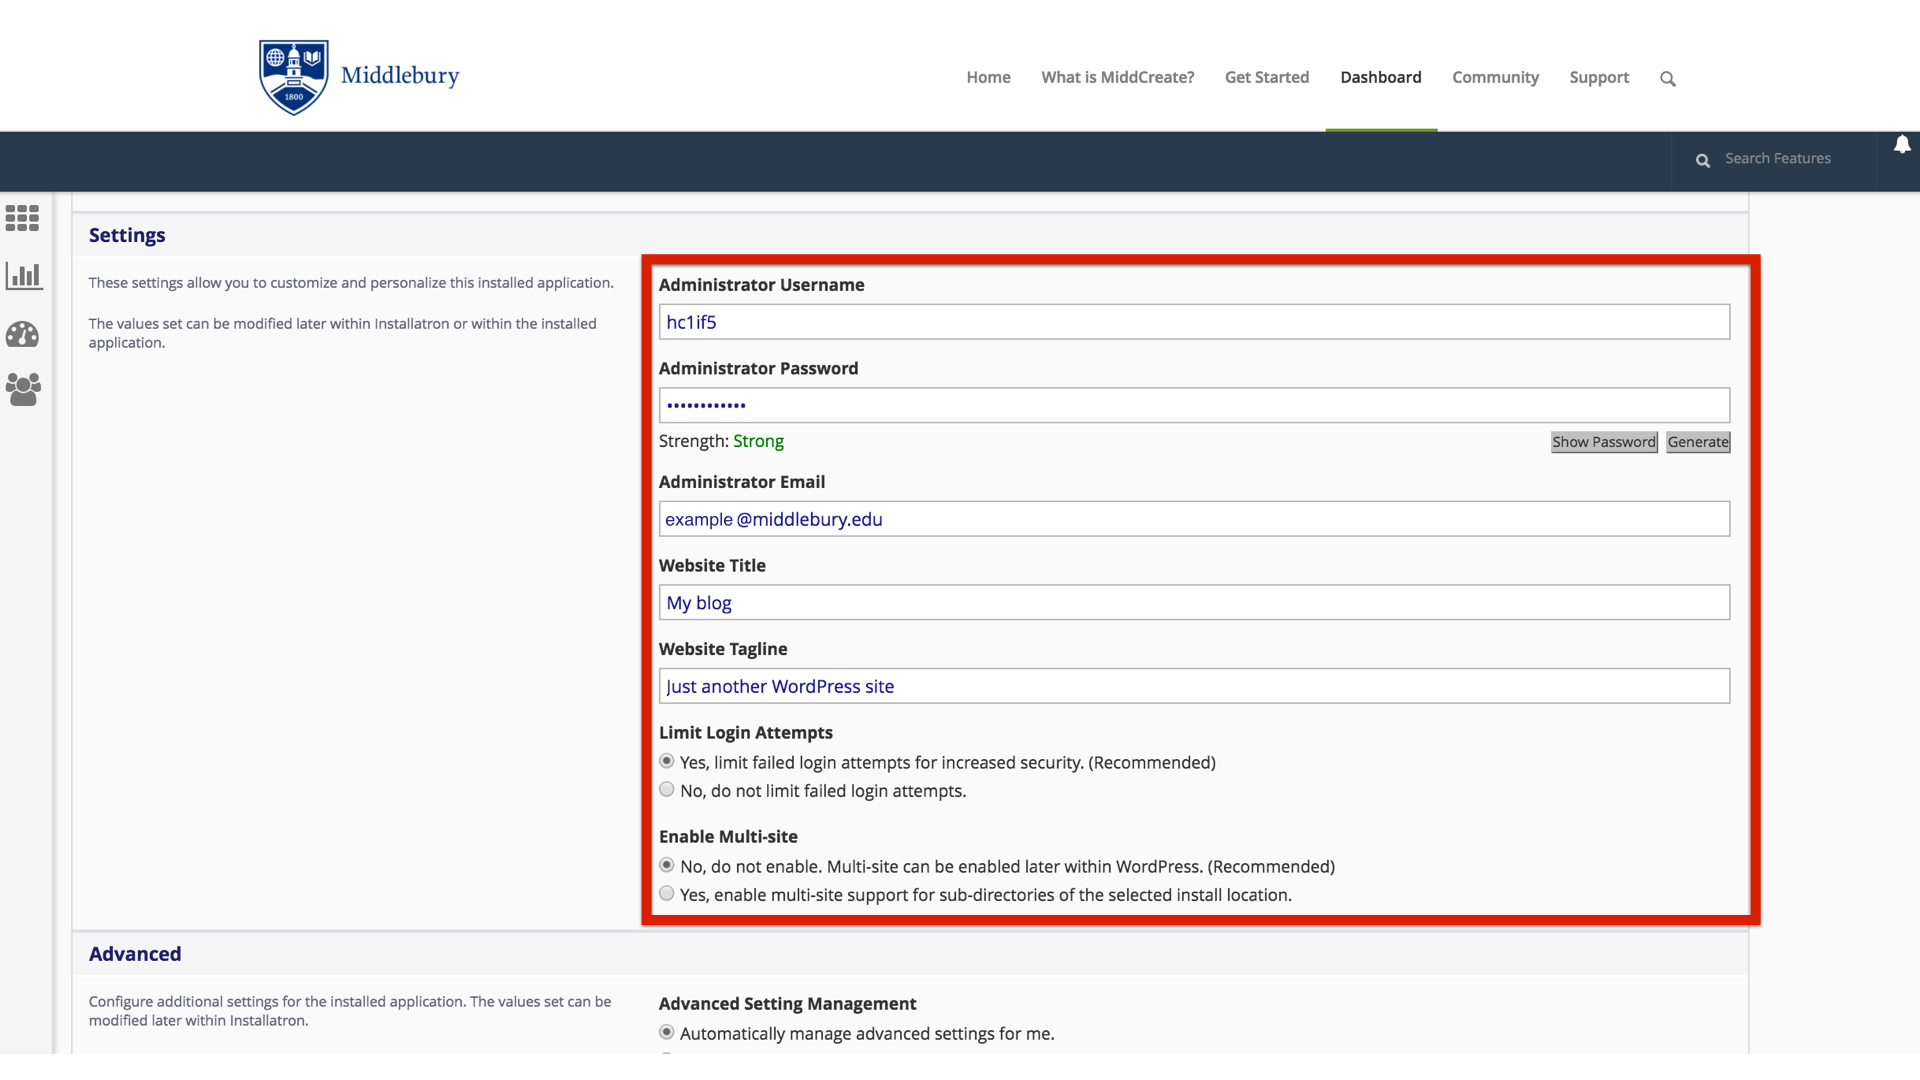Screen dimensions: 1920x1080
Task: Open the bar chart statistics sidebar icon
Action: [23, 276]
